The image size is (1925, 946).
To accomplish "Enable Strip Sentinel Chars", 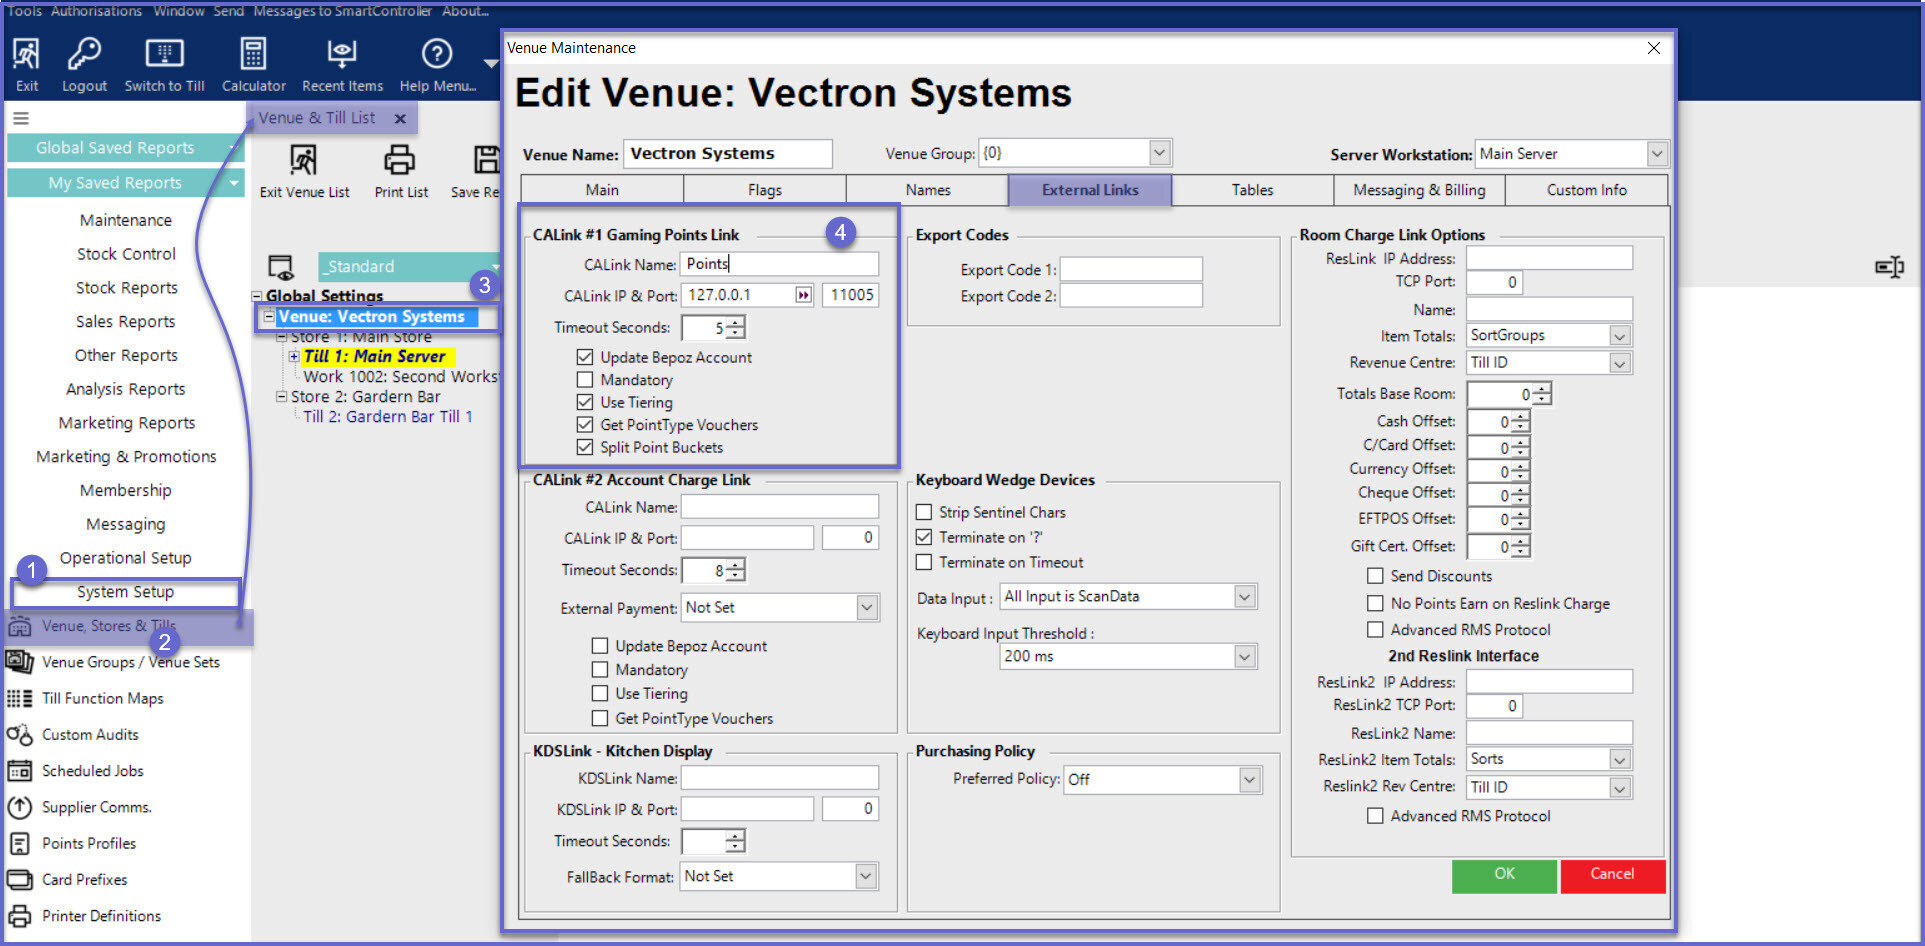I will (924, 512).
